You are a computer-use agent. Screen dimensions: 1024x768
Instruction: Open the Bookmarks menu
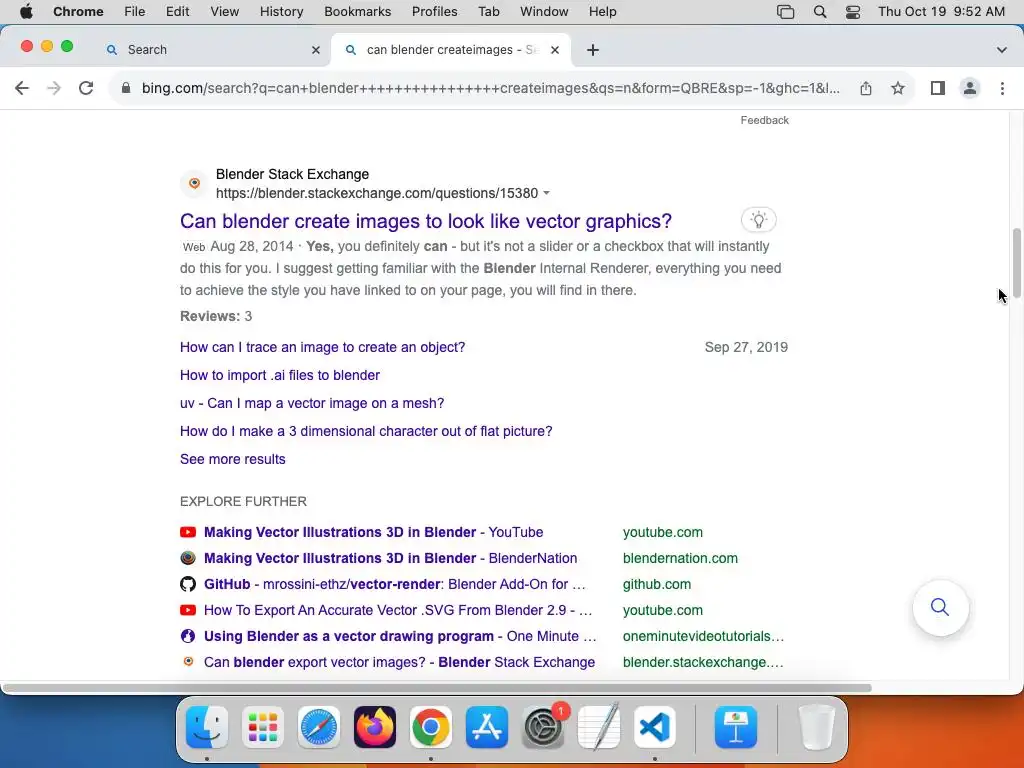(x=357, y=12)
